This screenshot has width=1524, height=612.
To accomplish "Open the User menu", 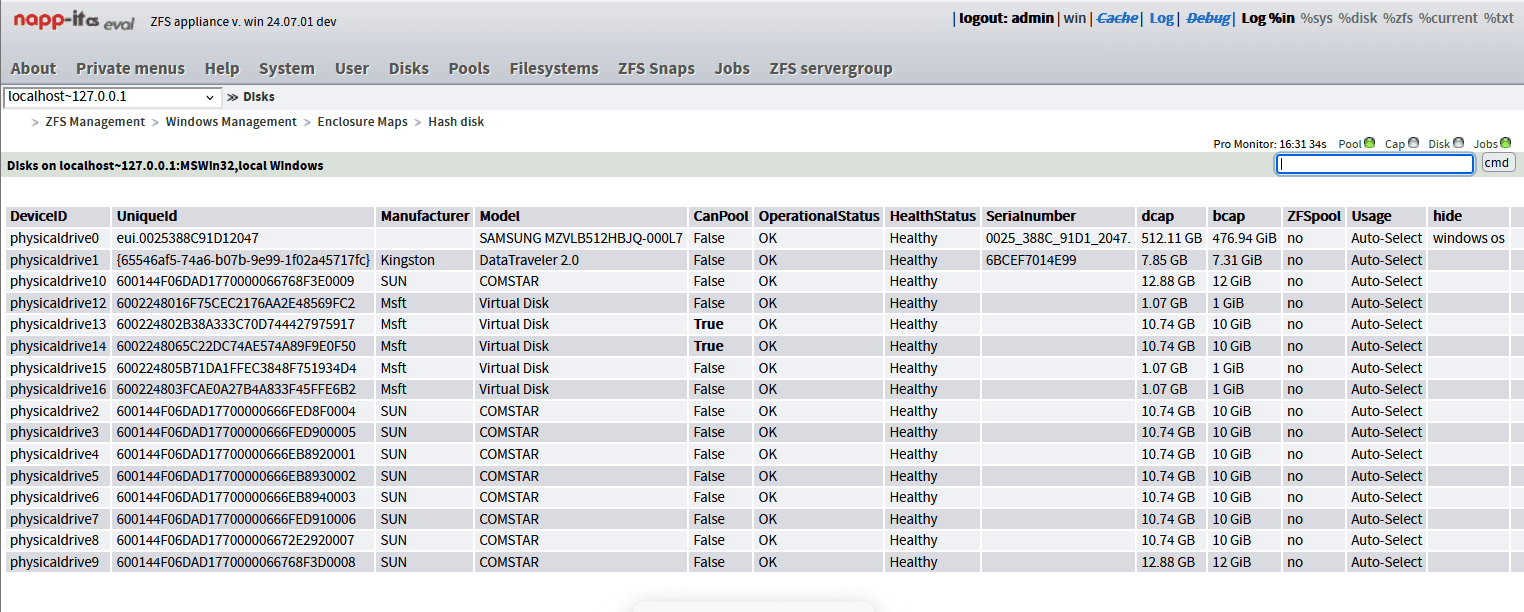I will click(x=352, y=68).
